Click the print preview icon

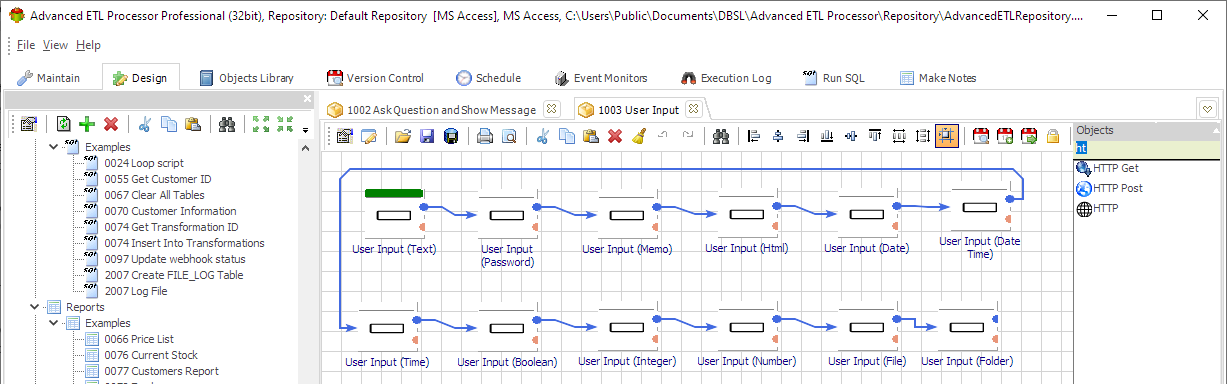point(509,137)
